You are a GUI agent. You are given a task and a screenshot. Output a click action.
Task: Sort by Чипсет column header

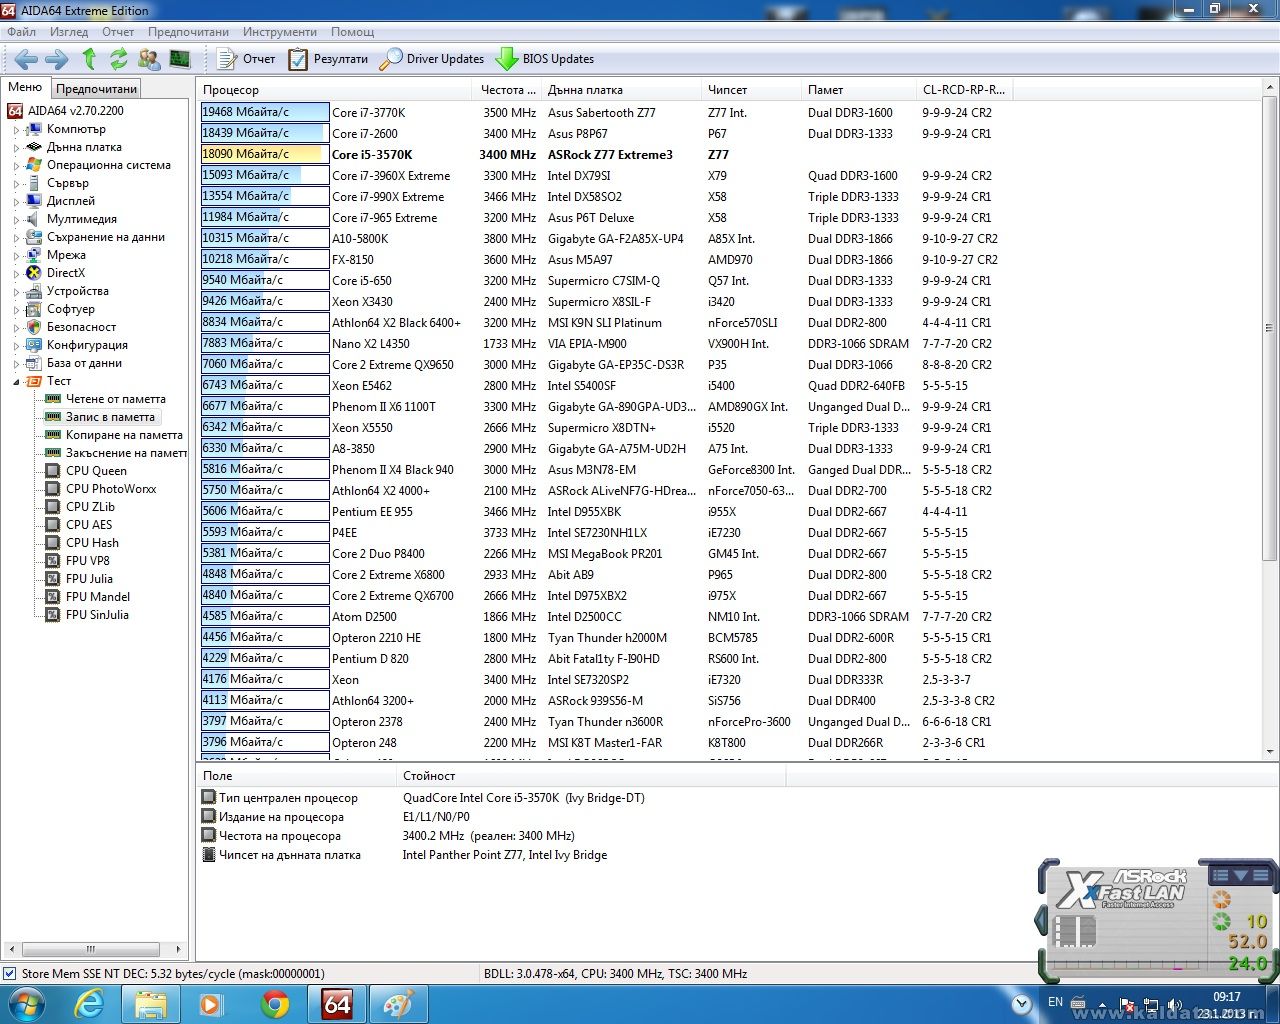(x=751, y=90)
